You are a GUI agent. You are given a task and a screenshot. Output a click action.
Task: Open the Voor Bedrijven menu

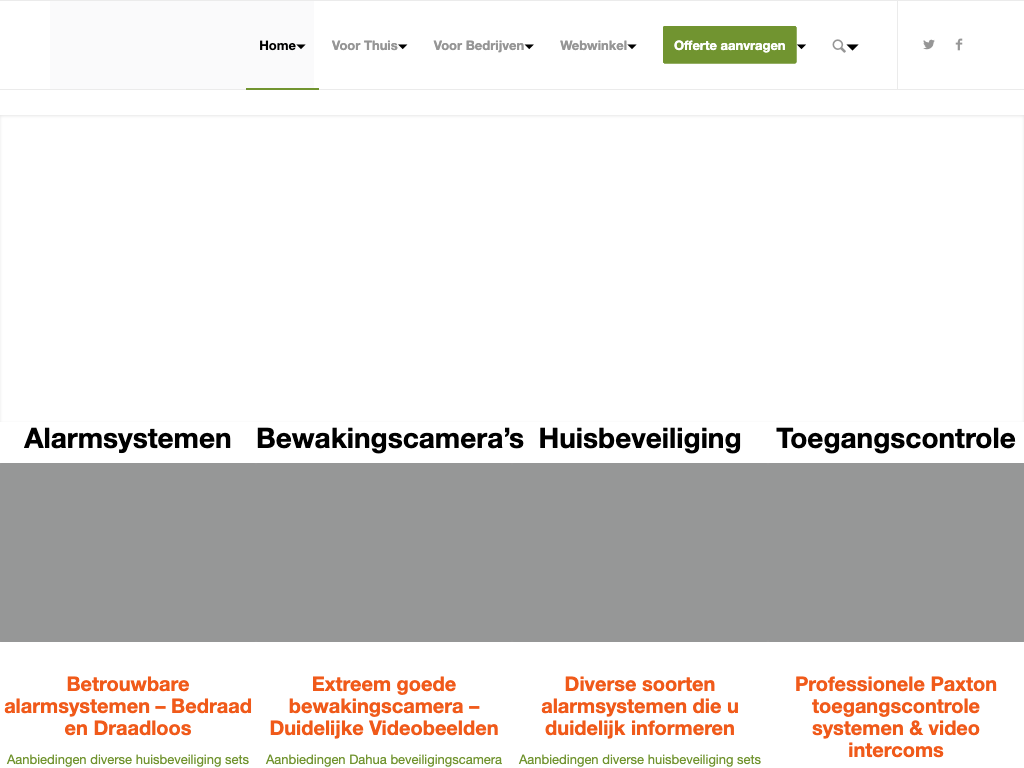click(479, 46)
